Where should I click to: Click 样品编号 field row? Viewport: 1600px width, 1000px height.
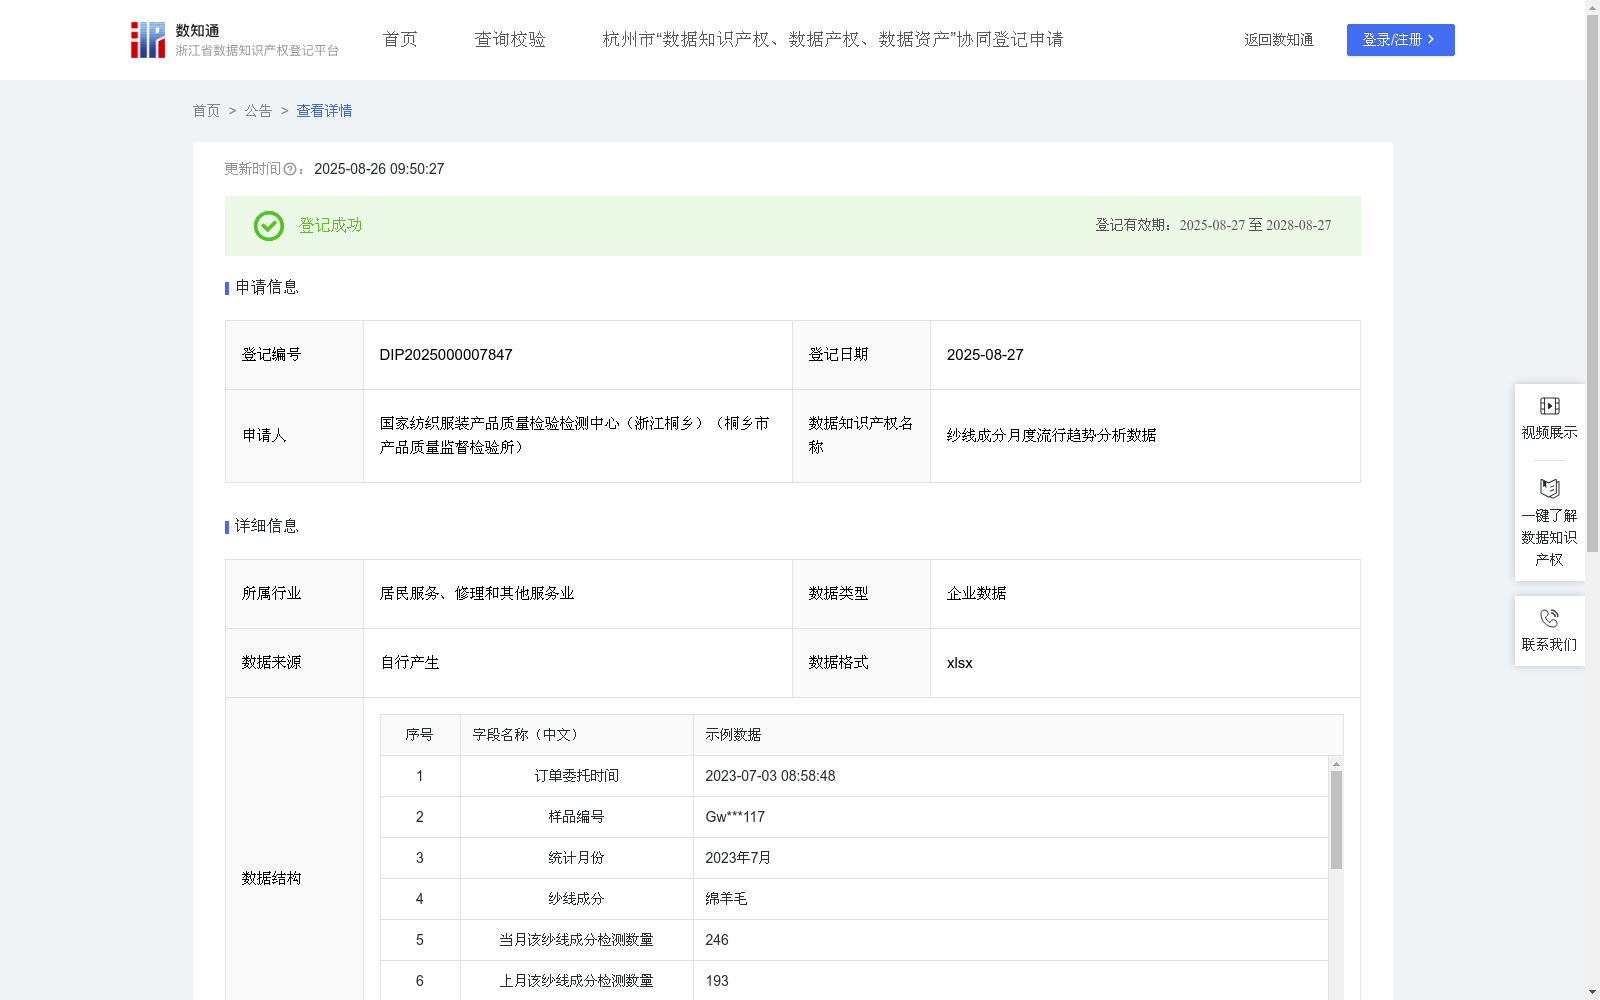(x=854, y=817)
